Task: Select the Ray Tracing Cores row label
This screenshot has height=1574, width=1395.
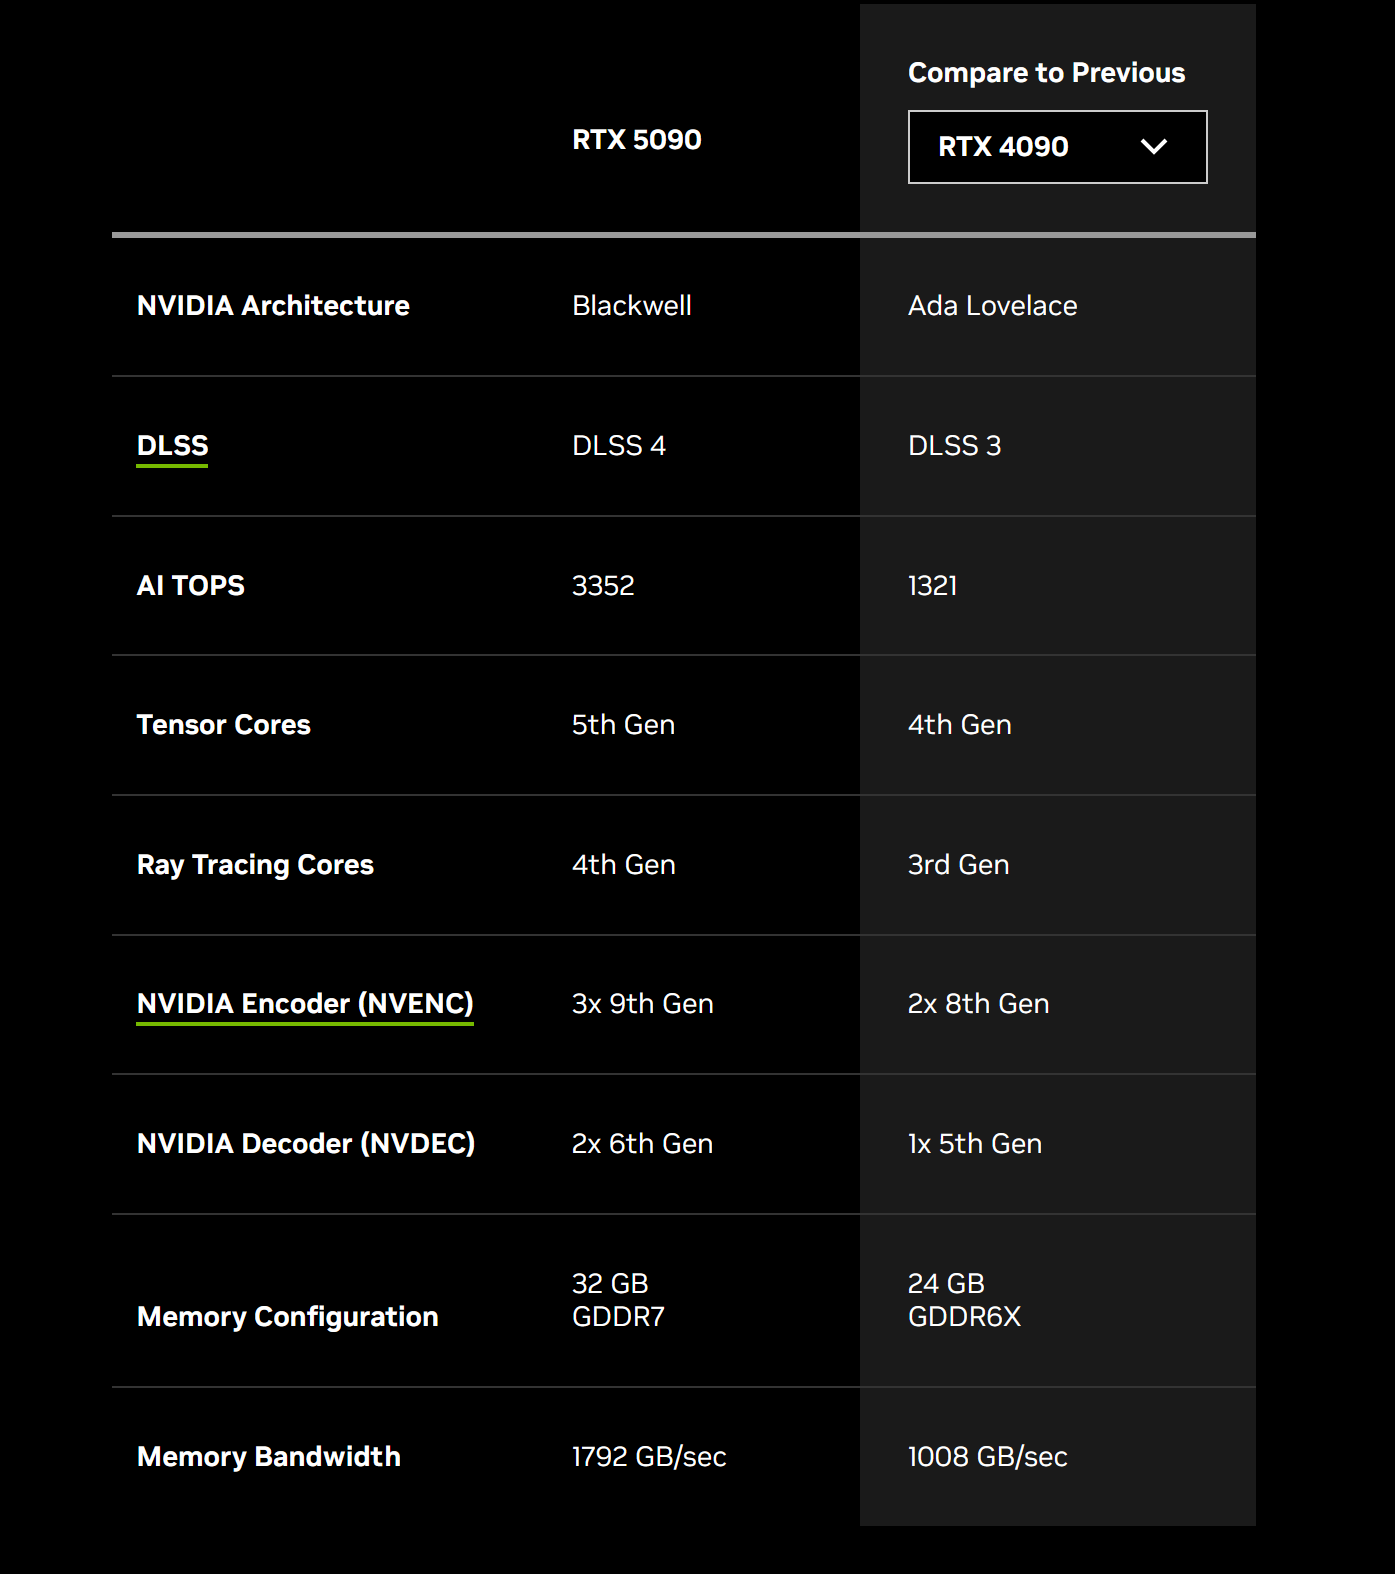Action: [x=255, y=865]
